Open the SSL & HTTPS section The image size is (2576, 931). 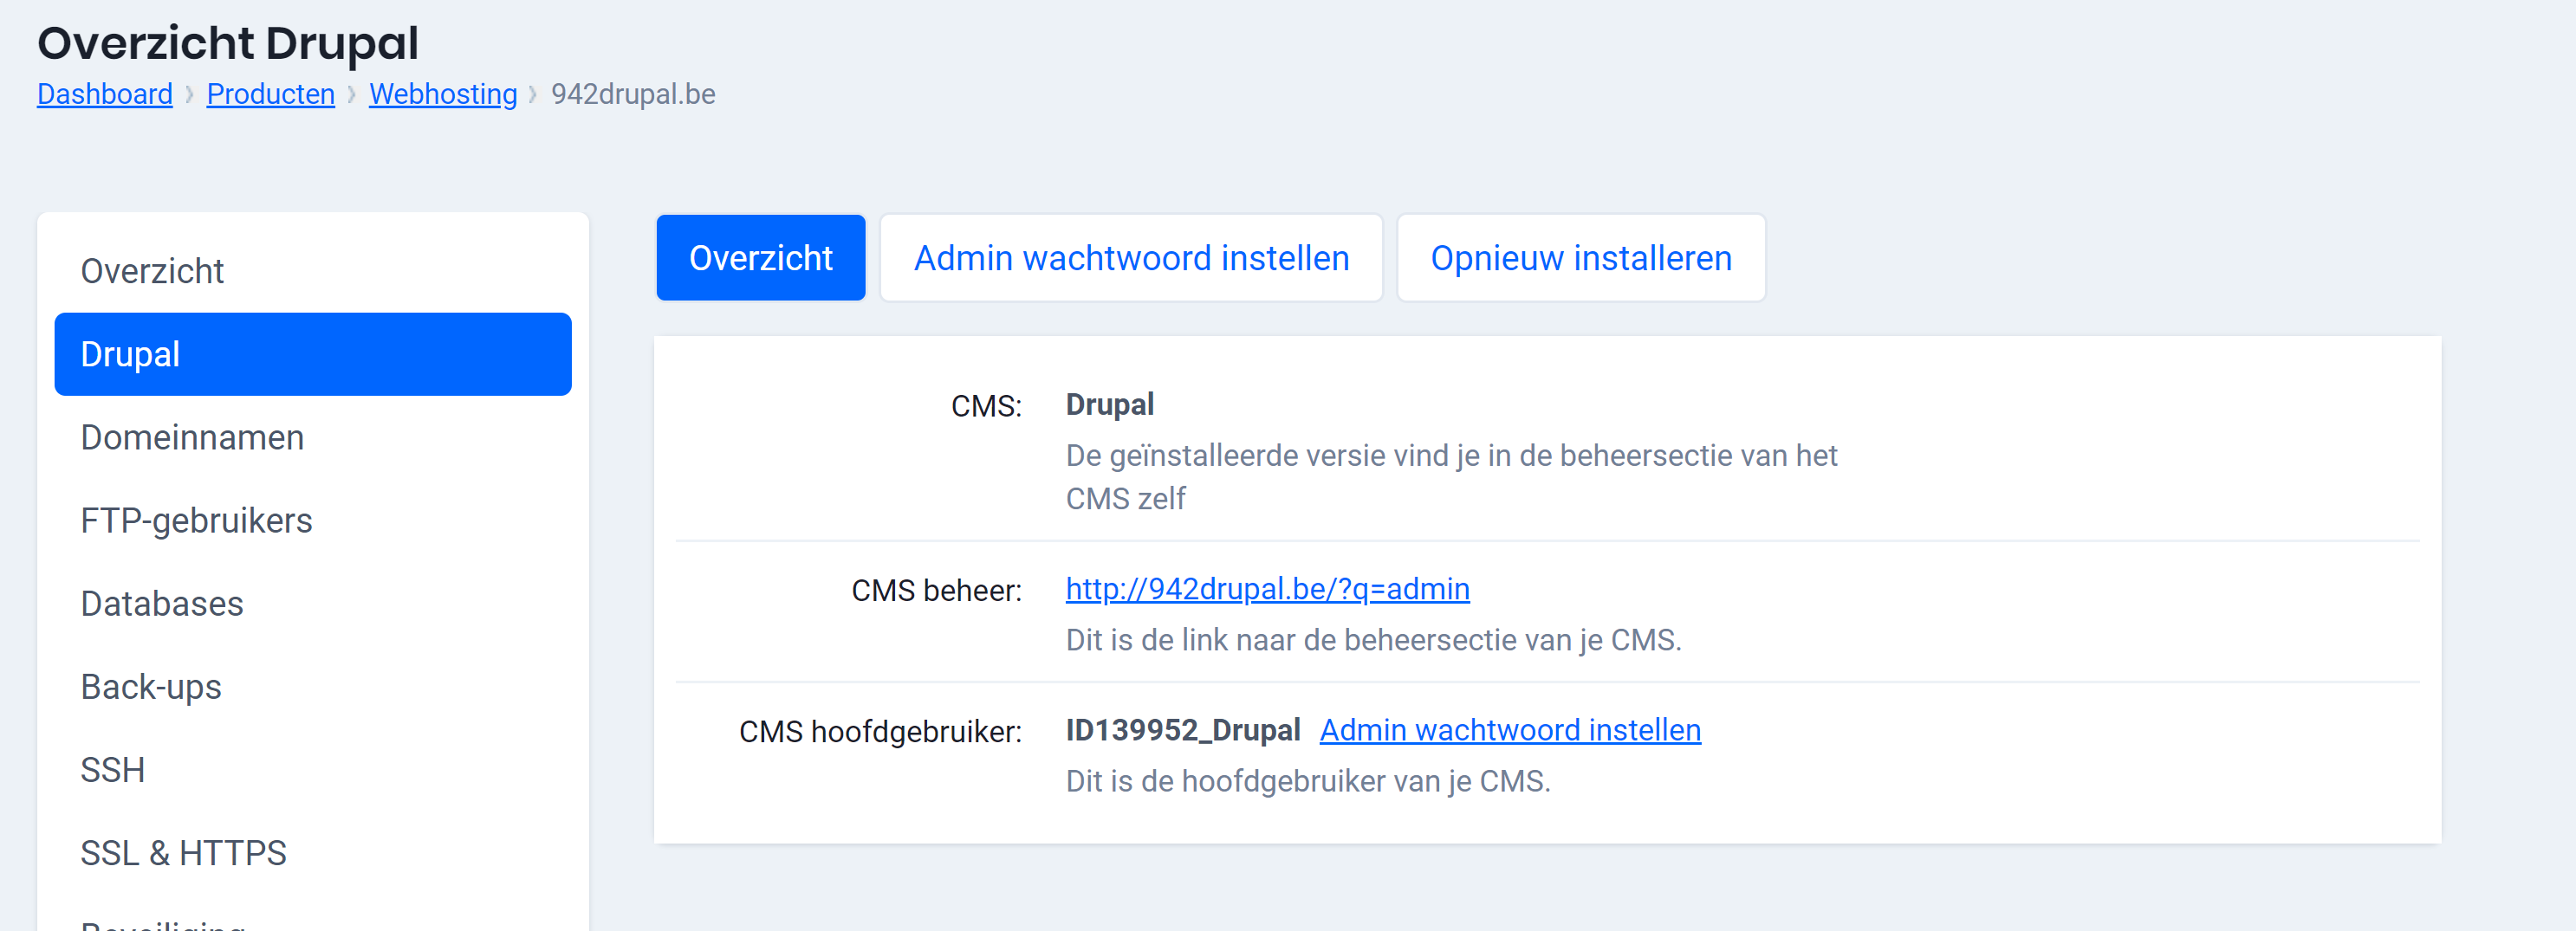(184, 852)
